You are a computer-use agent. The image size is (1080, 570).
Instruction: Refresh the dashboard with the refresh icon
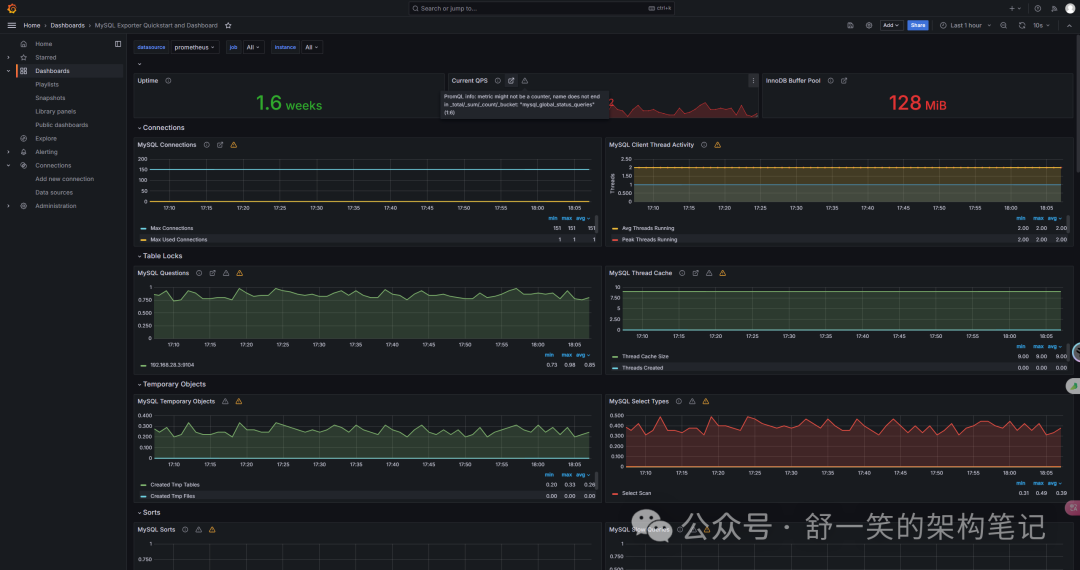click(1022, 25)
